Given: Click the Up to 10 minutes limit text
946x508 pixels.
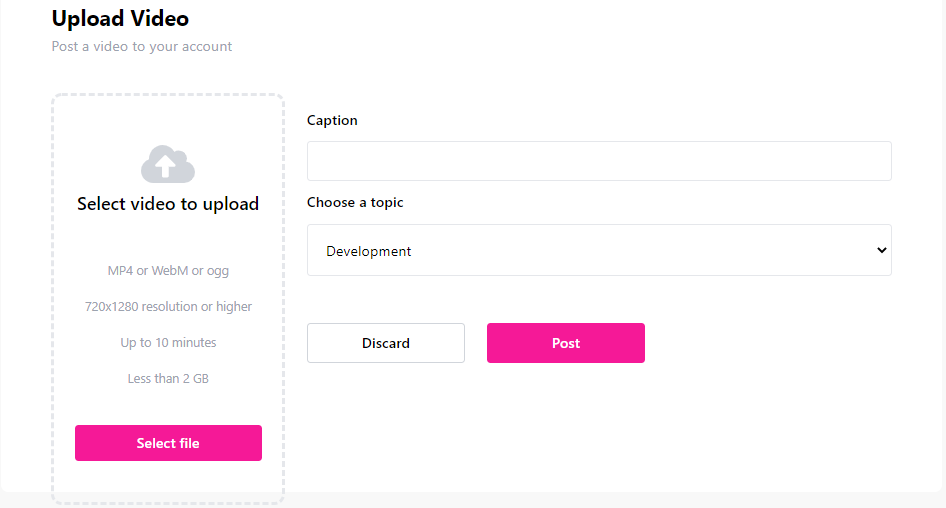Looking at the screenshot, I should click(168, 343).
